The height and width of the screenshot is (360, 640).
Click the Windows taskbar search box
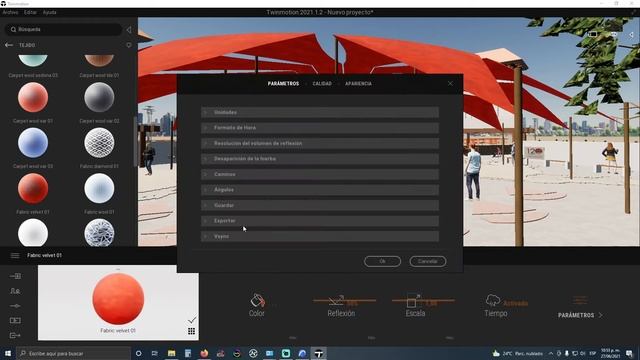coord(74,353)
